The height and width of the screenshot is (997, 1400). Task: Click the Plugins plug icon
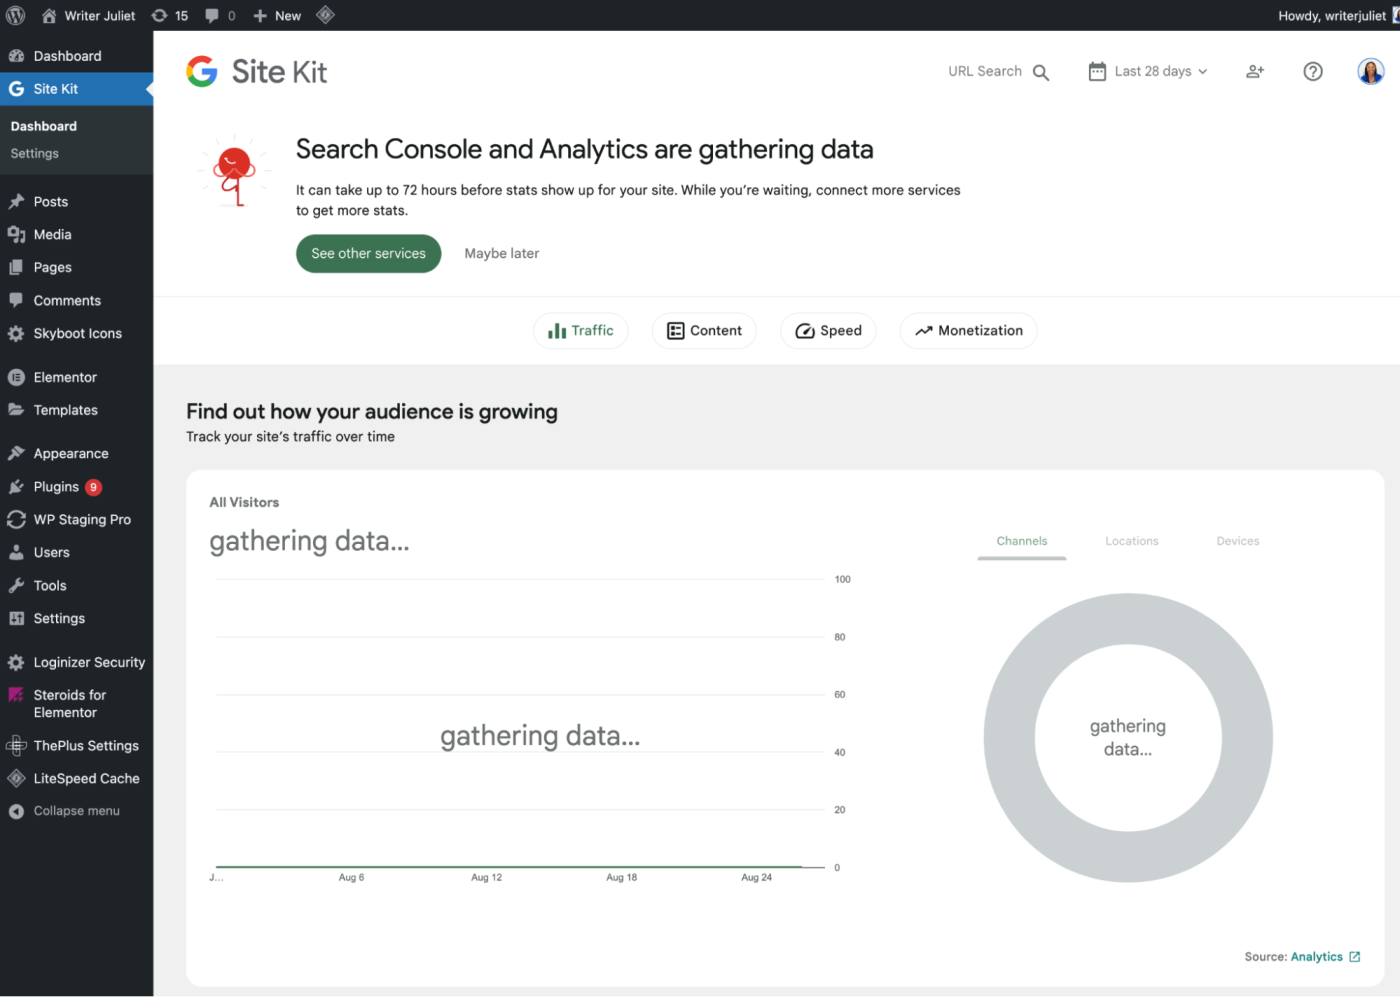pyautogui.click(x=16, y=486)
